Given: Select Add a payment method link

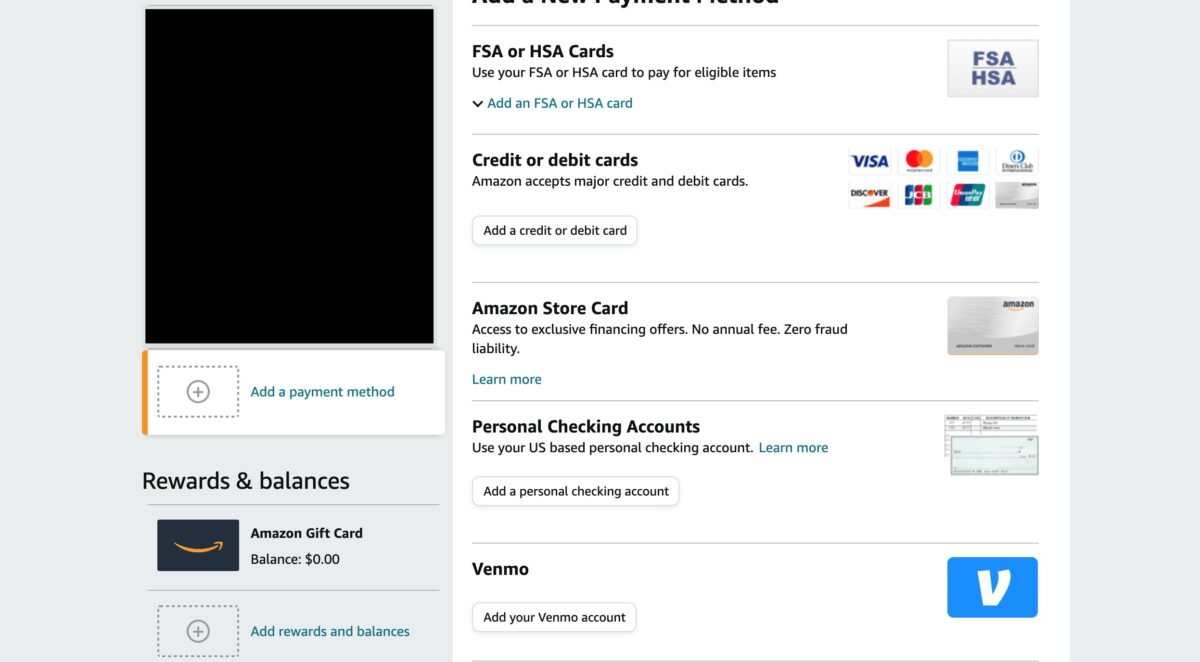Looking at the screenshot, I should tap(322, 392).
